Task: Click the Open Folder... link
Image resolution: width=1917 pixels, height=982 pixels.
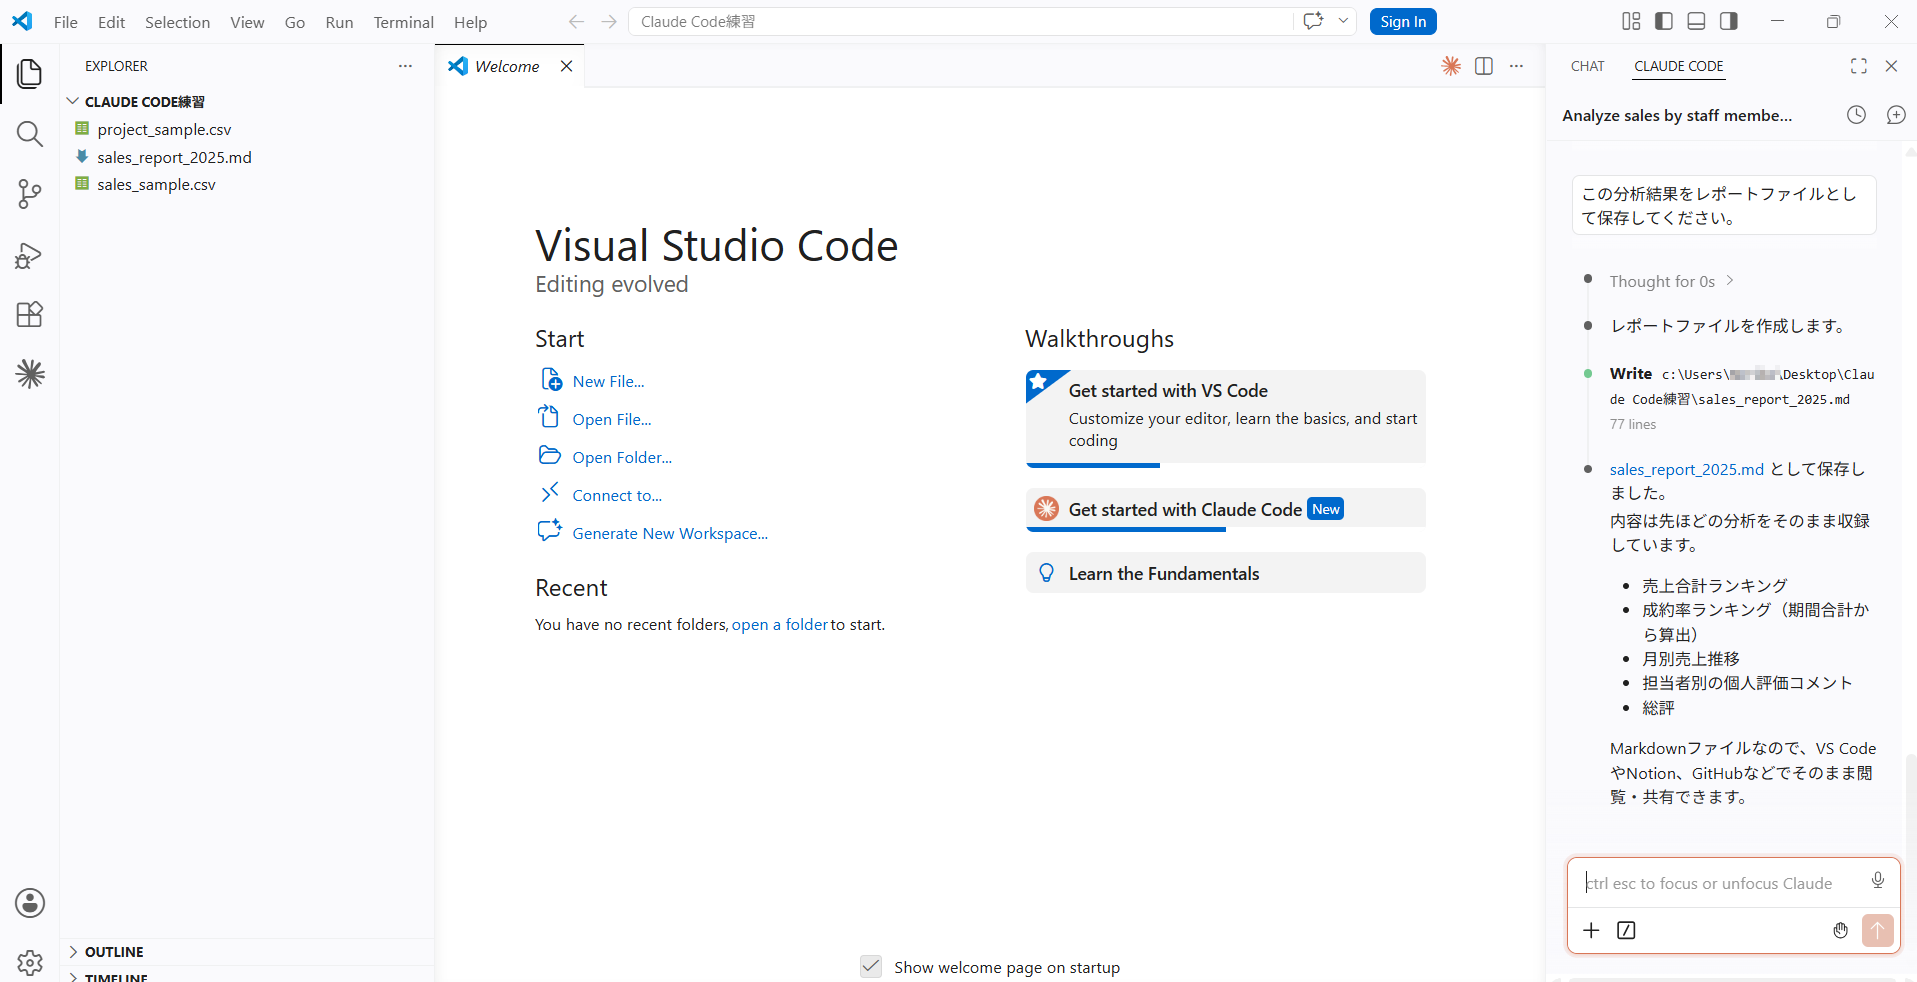Action: pyautogui.click(x=622, y=457)
